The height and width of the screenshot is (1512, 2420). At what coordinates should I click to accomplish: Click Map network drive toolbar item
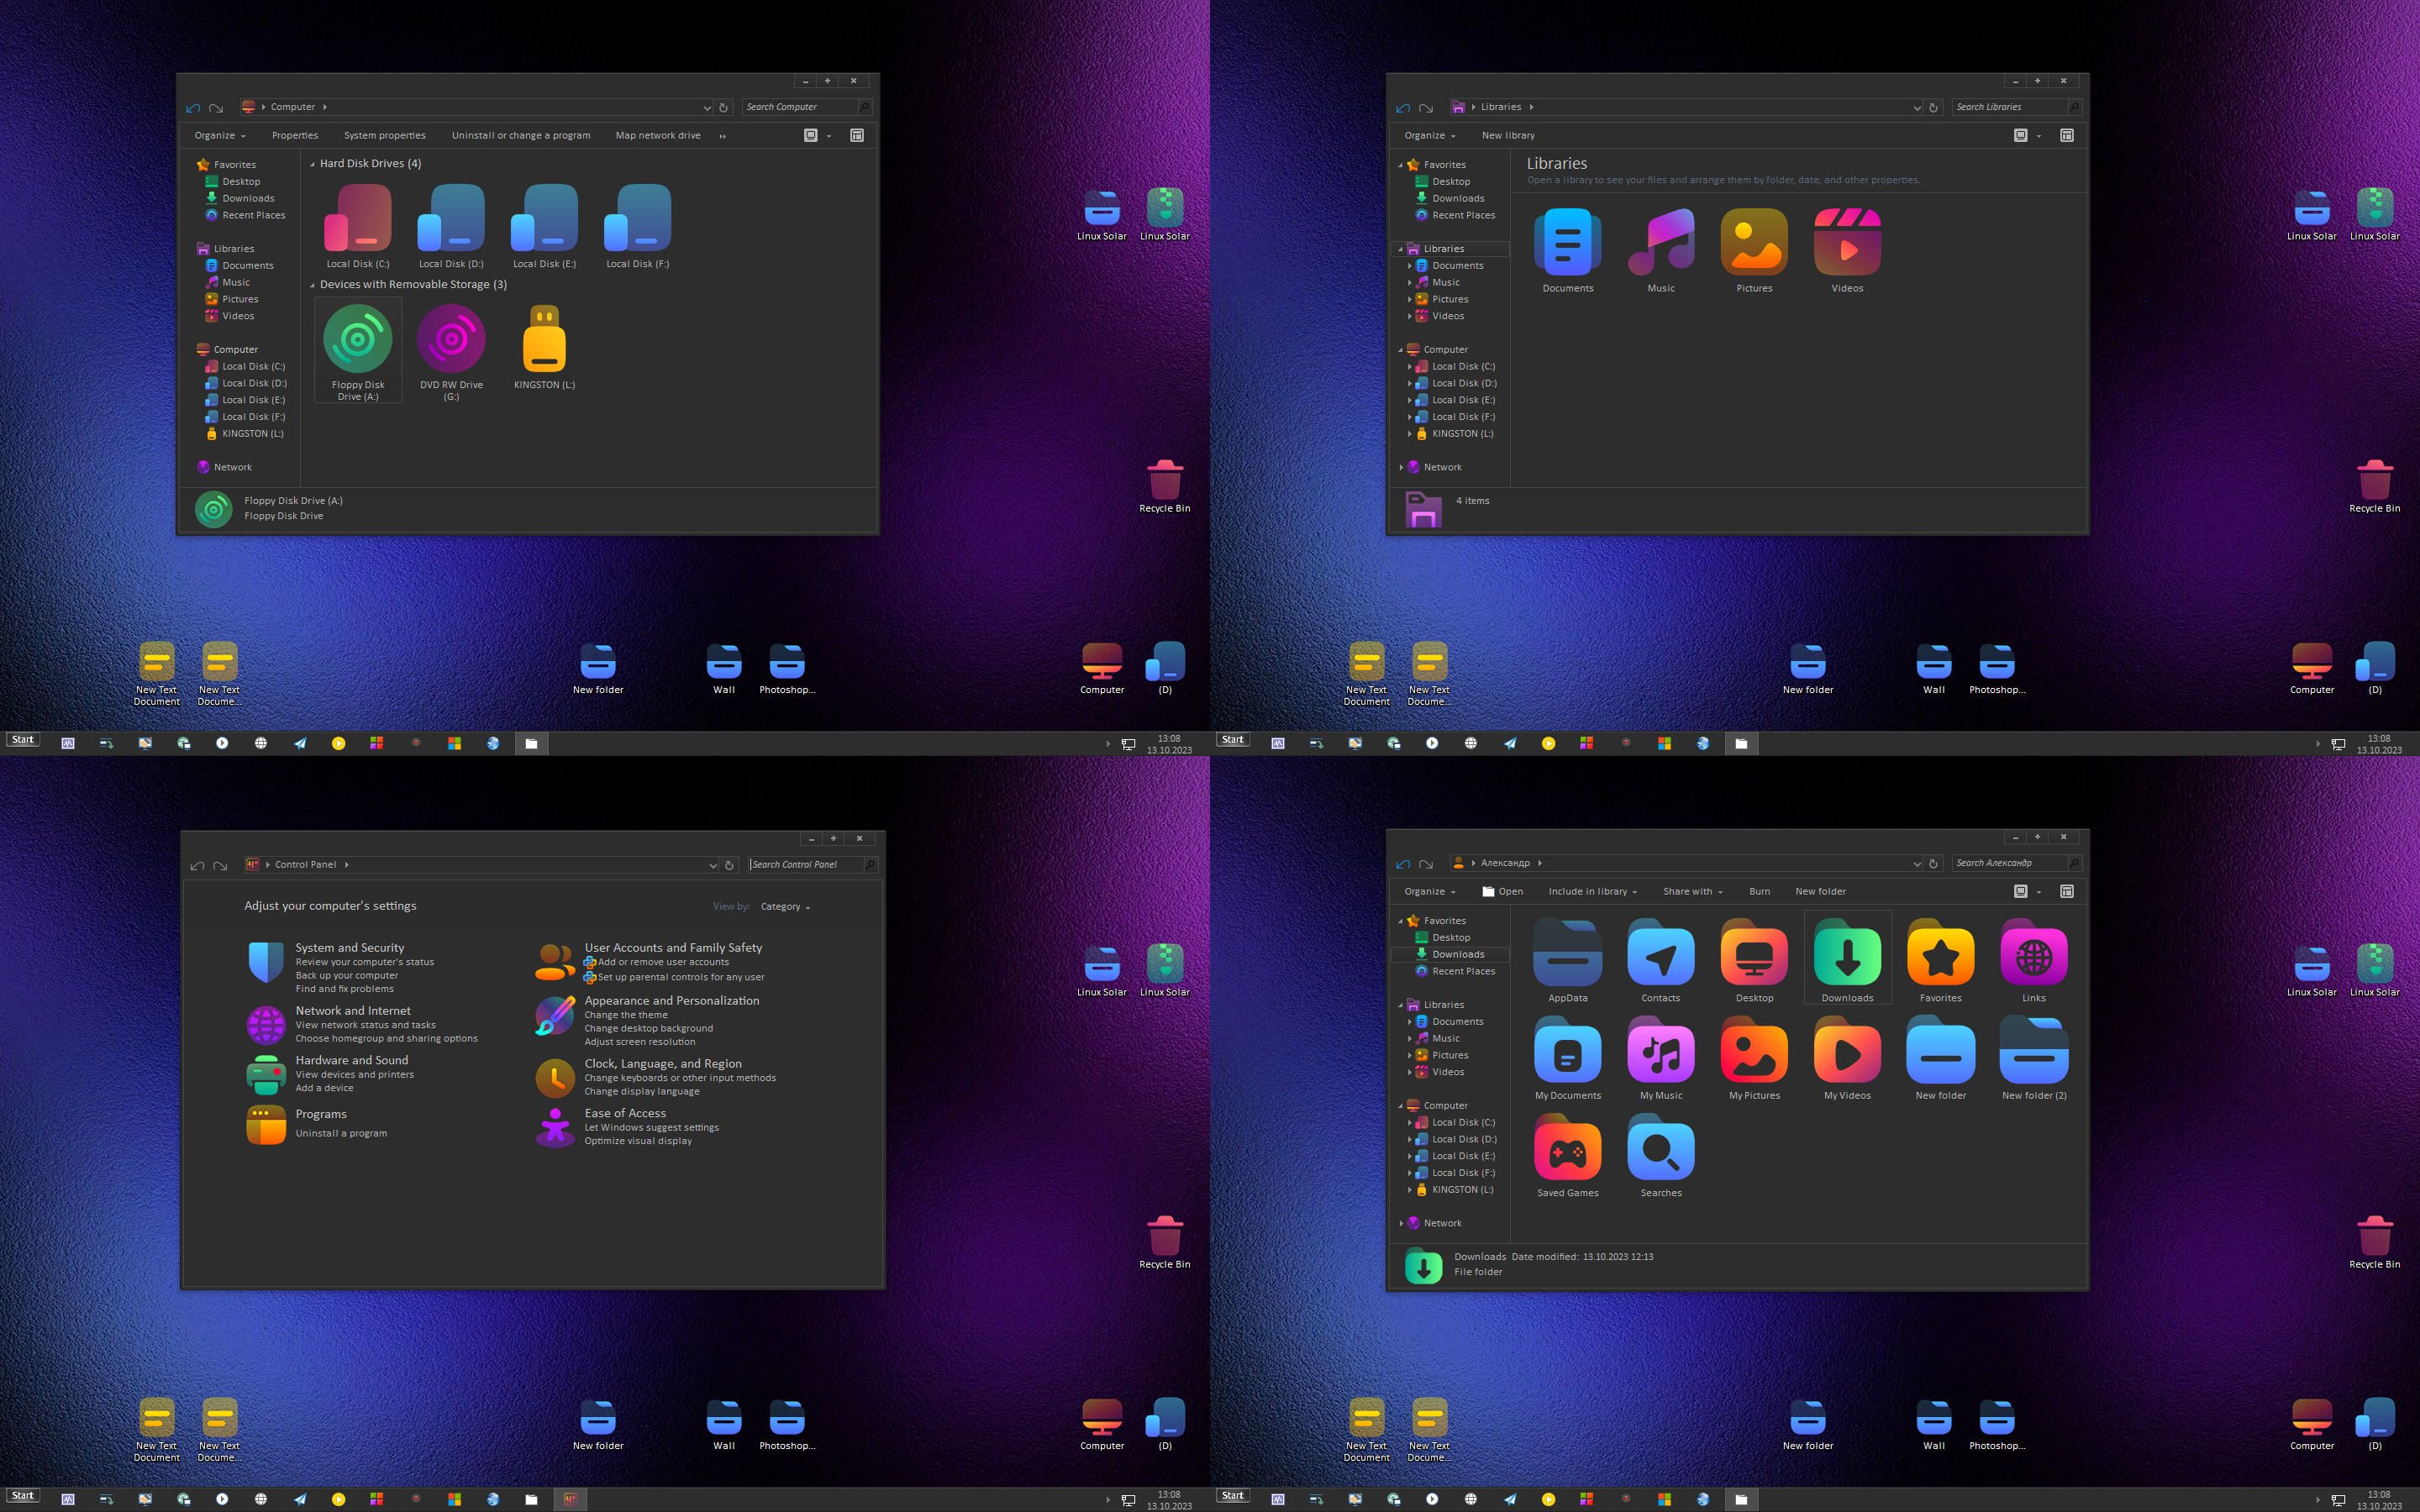click(657, 135)
